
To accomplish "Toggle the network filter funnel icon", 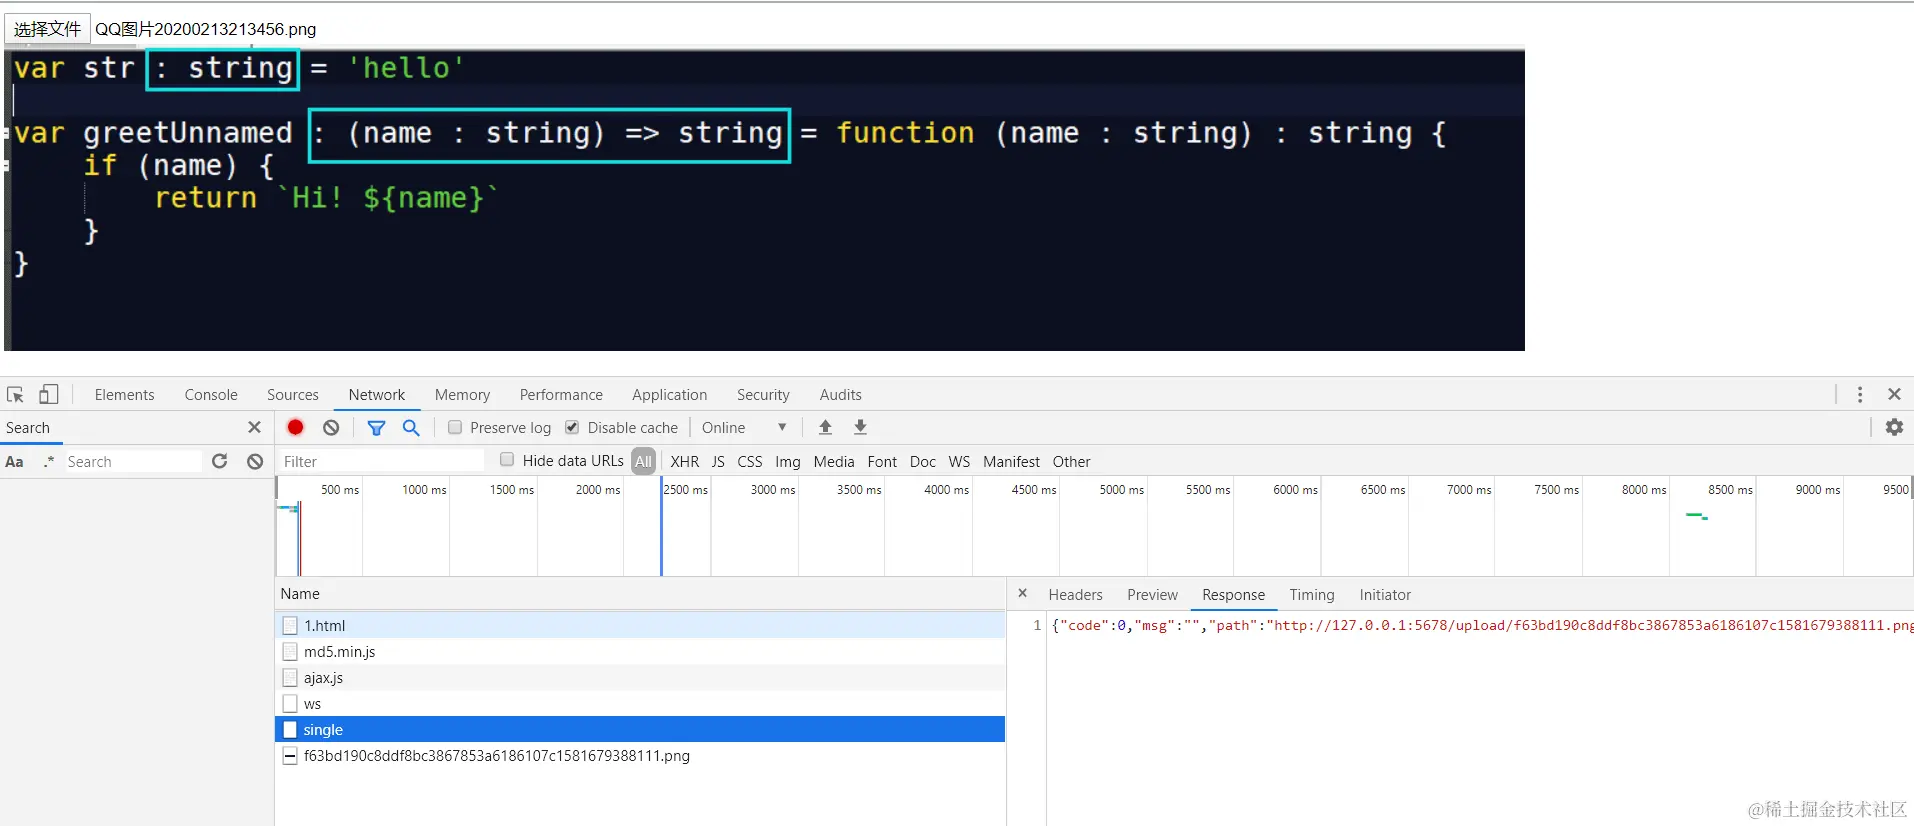I will coord(376,427).
